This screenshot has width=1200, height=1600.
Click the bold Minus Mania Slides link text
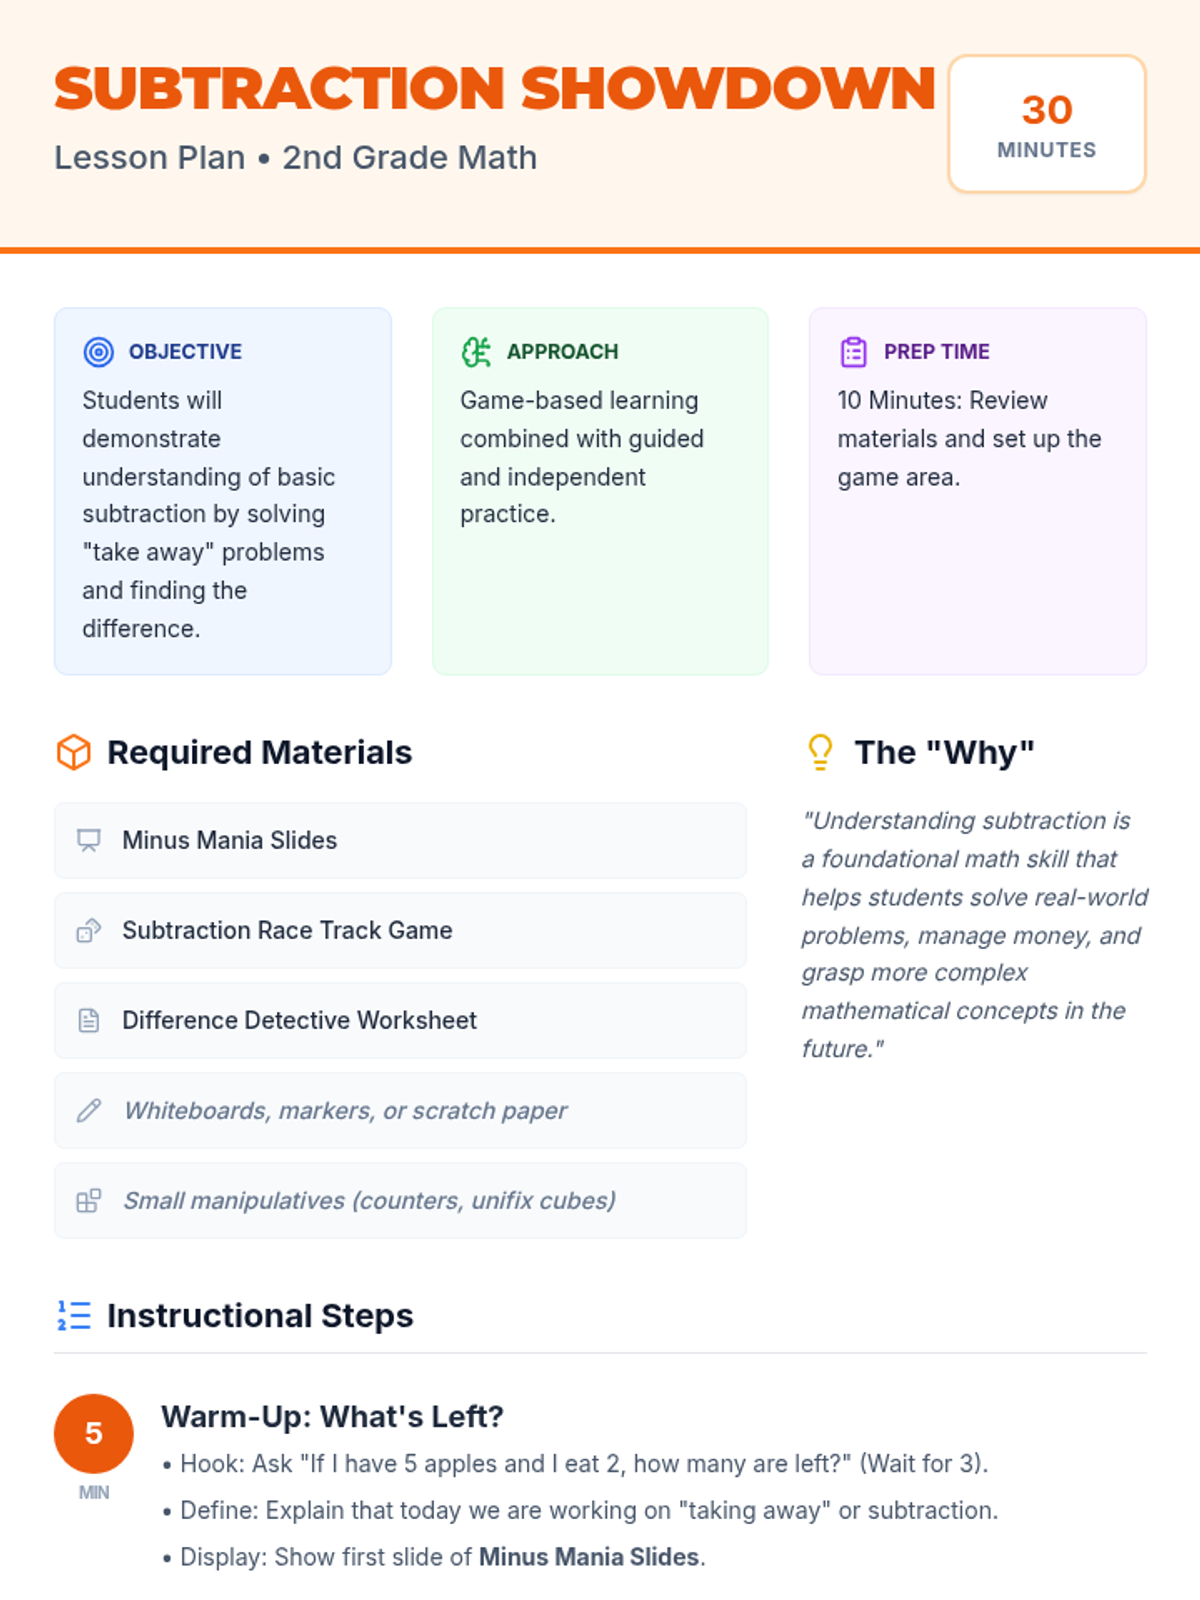tap(588, 1557)
